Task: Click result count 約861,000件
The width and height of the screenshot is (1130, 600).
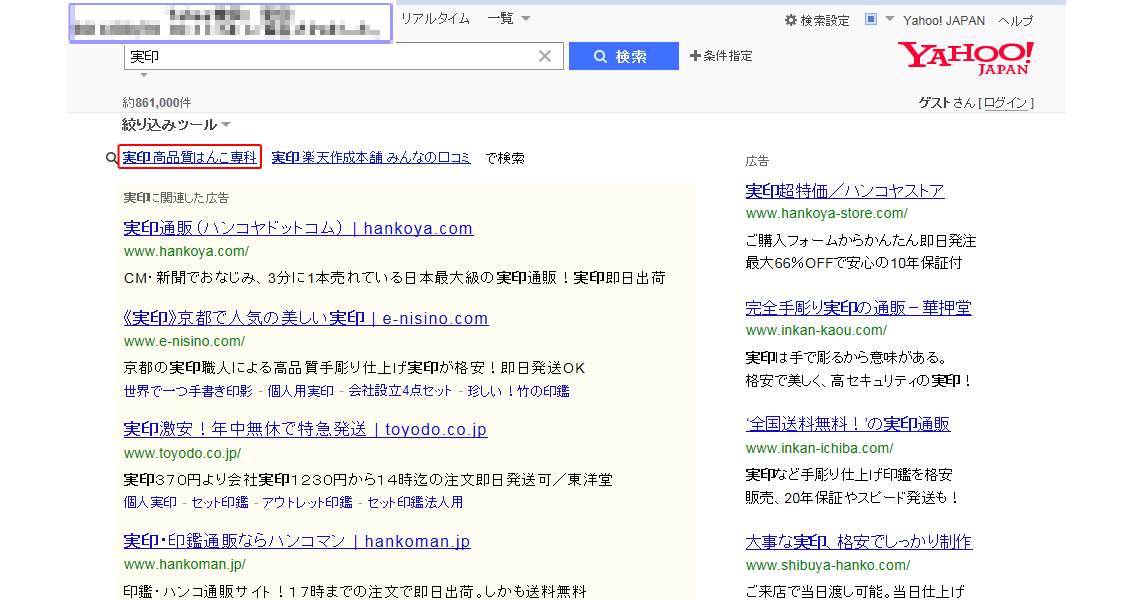Action: pos(156,102)
